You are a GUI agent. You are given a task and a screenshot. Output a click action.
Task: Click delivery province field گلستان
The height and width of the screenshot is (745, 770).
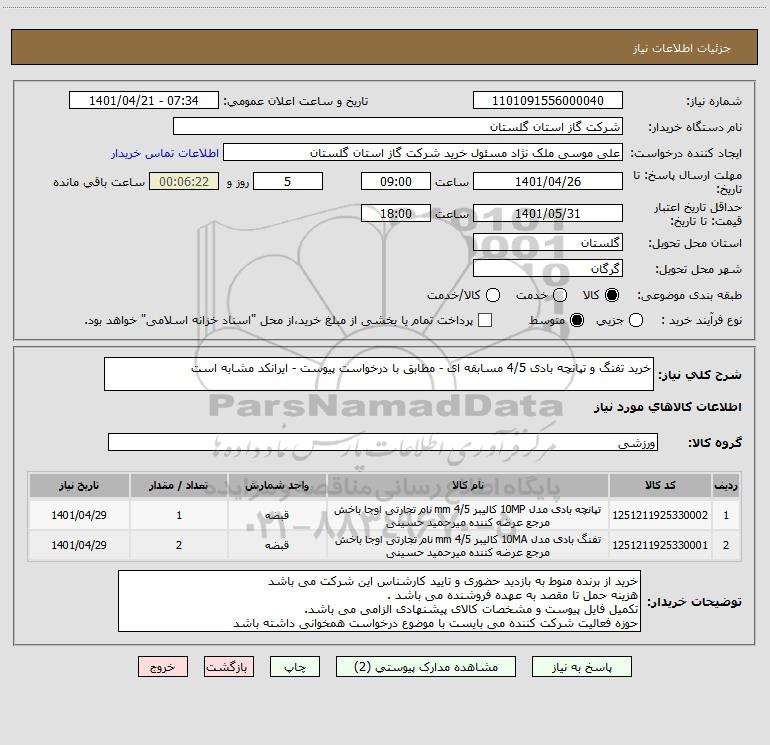click(x=548, y=243)
